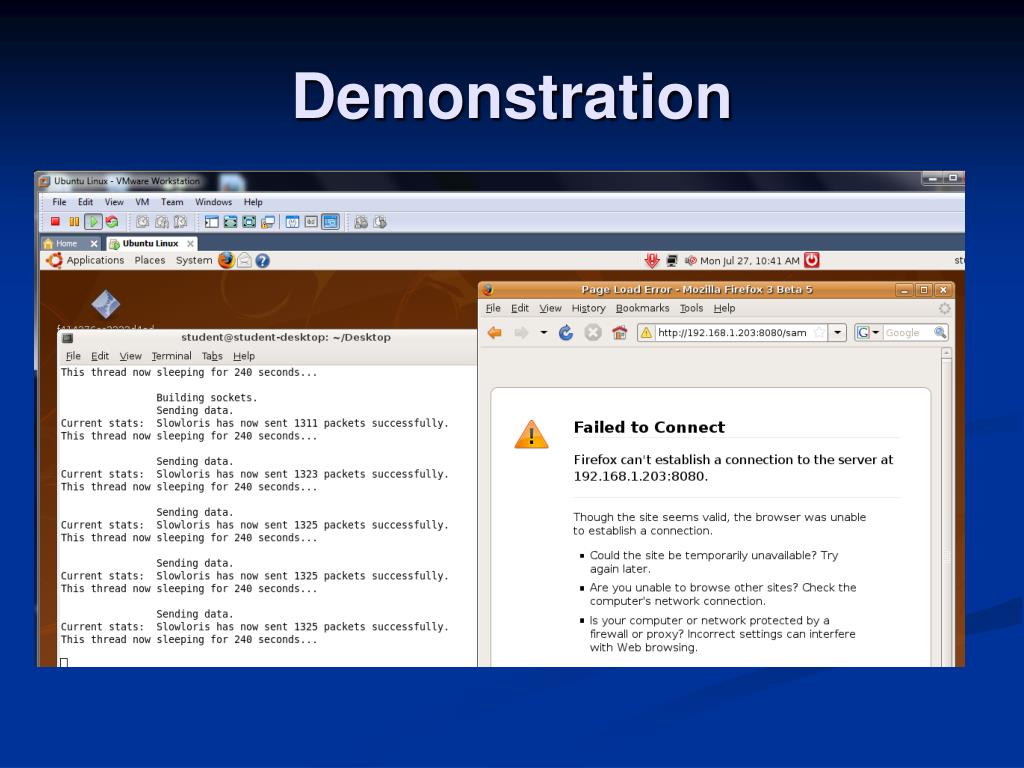Open the Google search engine selector dropdown
The width and height of the screenshot is (1024, 768).
coord(868,333)
